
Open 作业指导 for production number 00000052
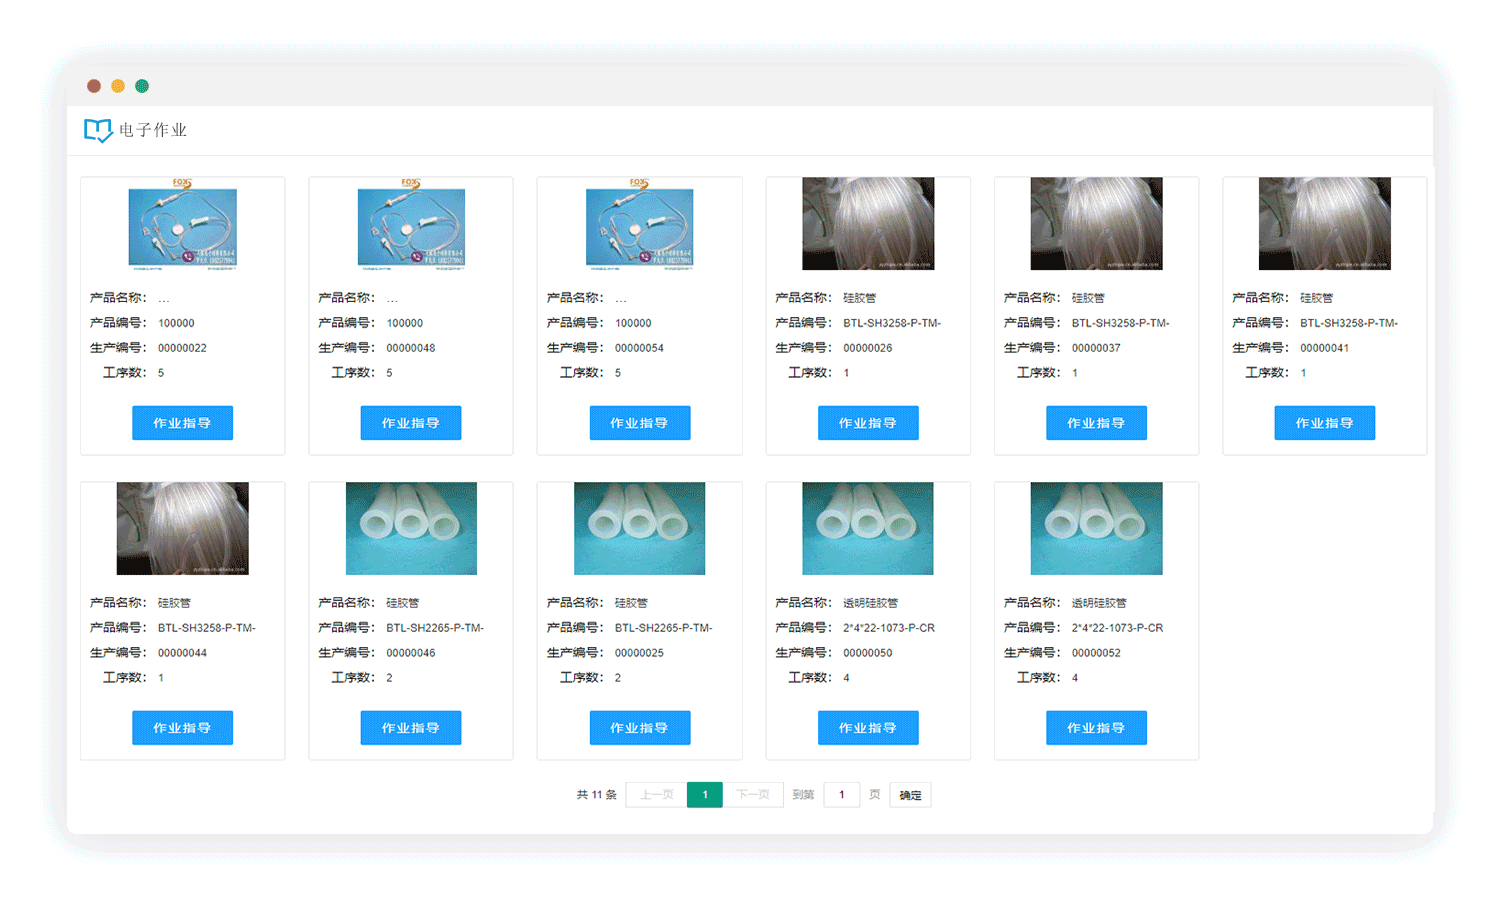coord(1096,728)
